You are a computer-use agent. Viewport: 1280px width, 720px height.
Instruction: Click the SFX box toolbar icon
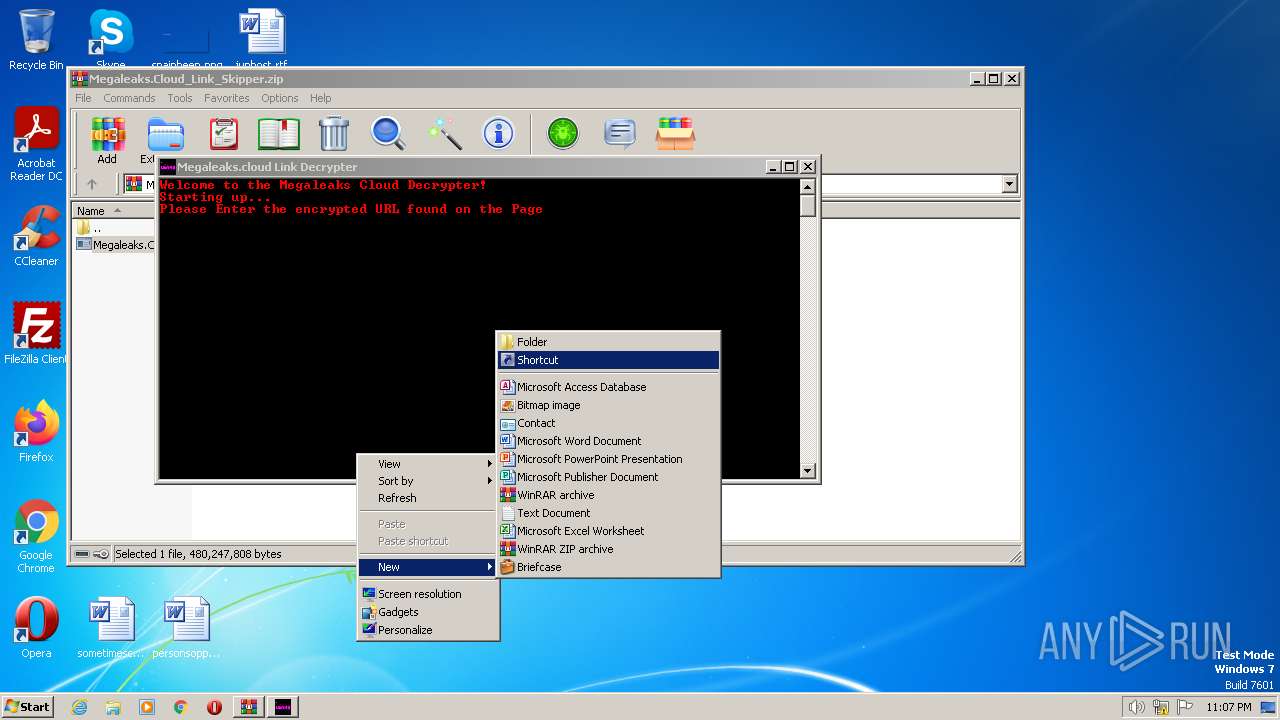676,133
